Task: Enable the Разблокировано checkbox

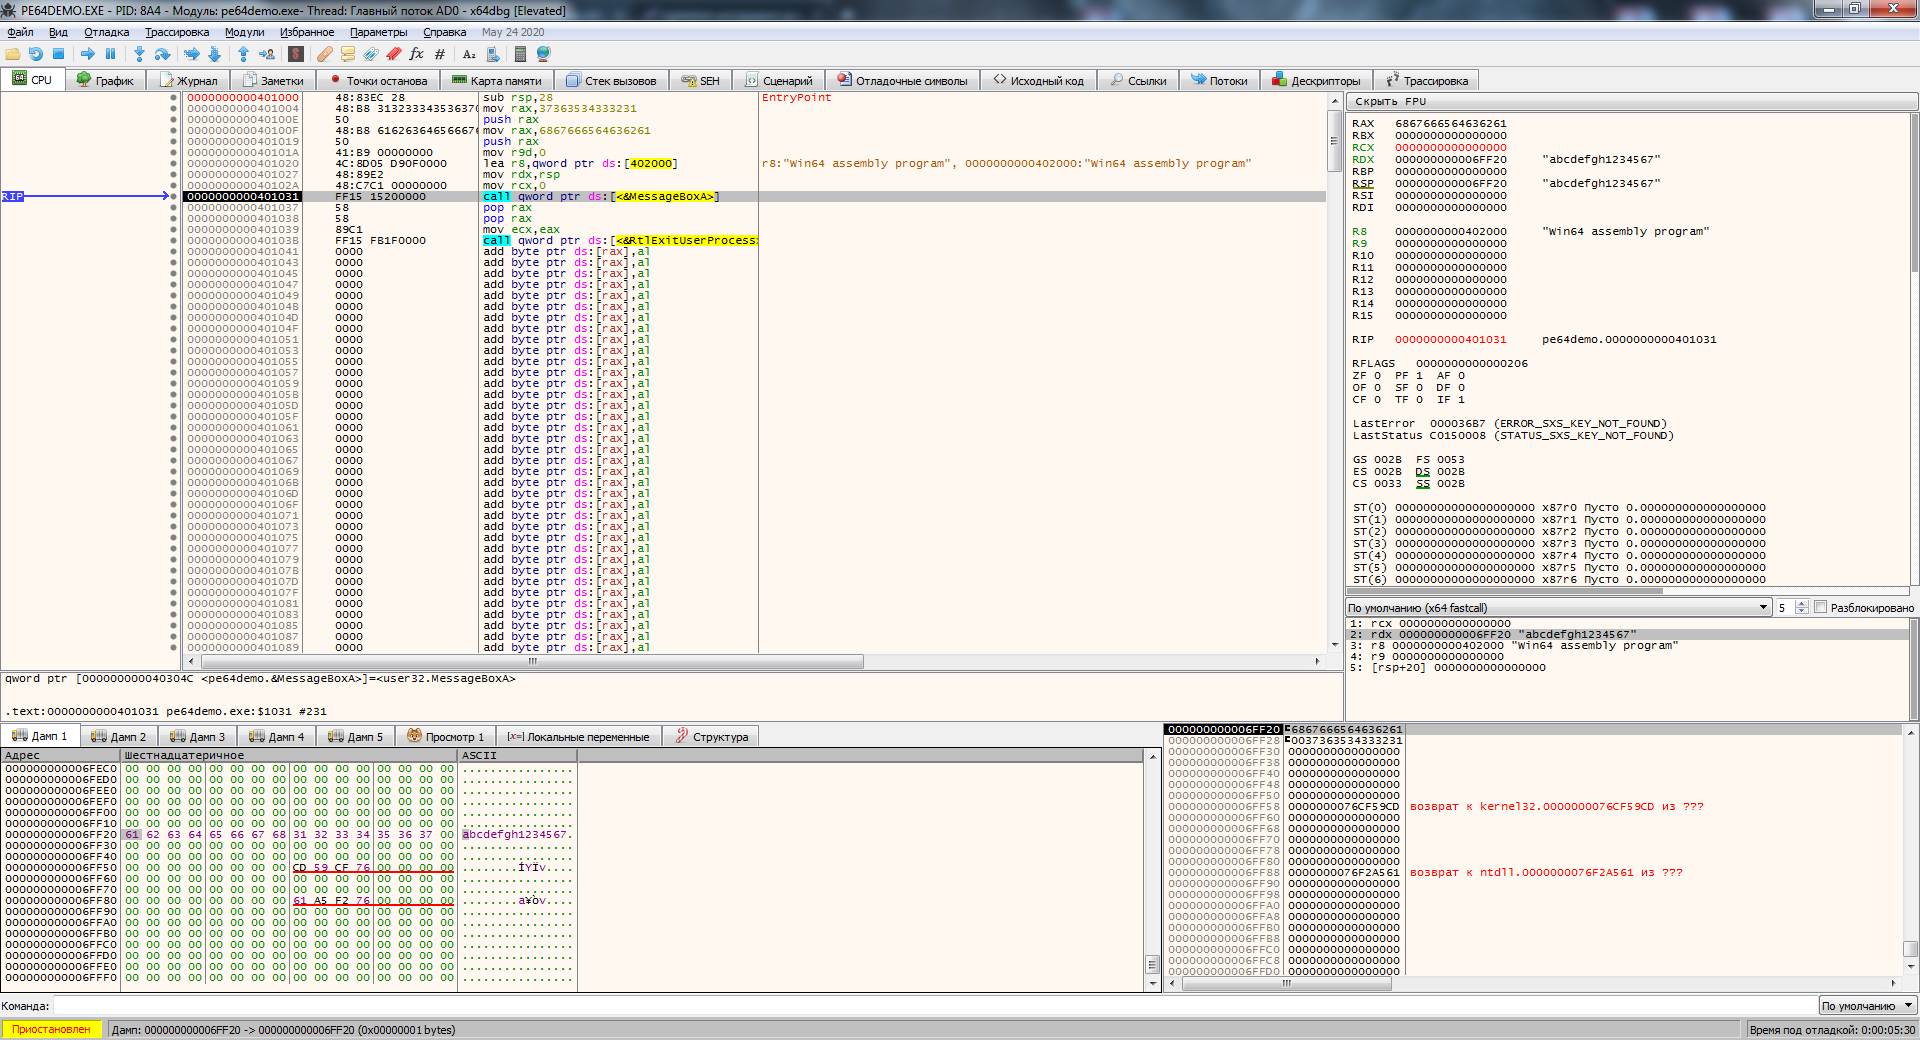Action: [1821, 607]
